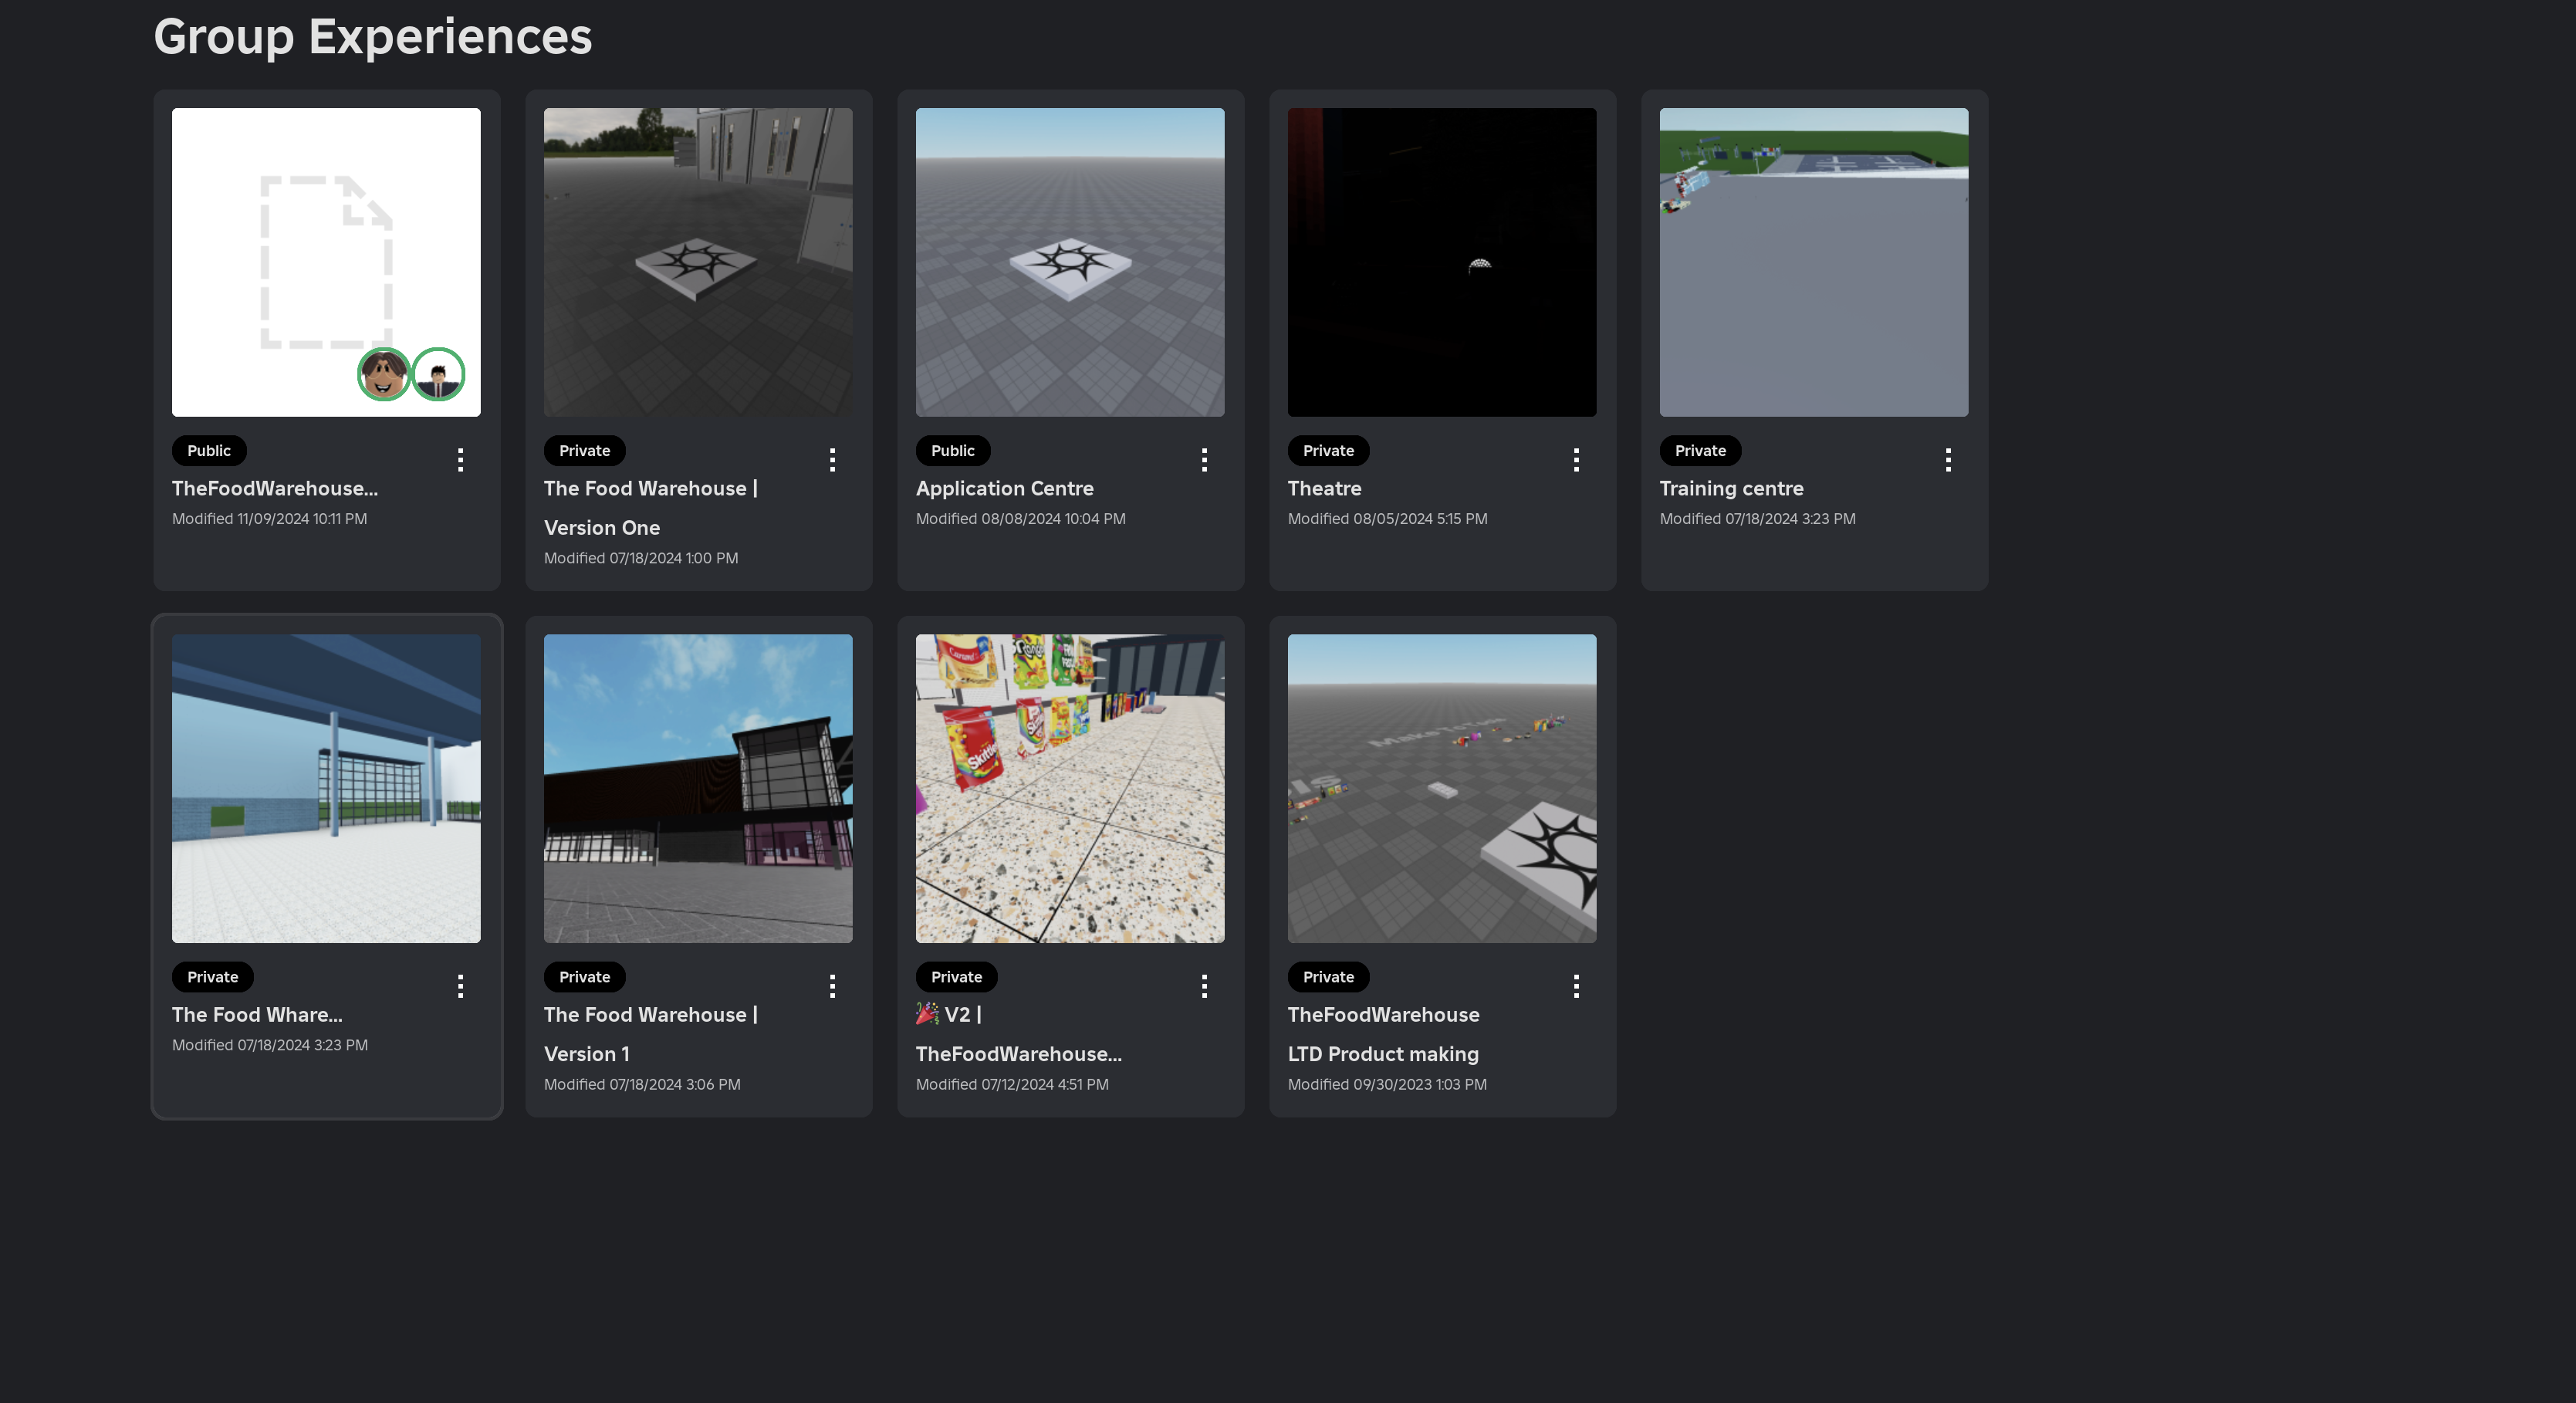
Task: Open options menu for V2 TheFoodWarehouse card
Action: [1204, 986]
